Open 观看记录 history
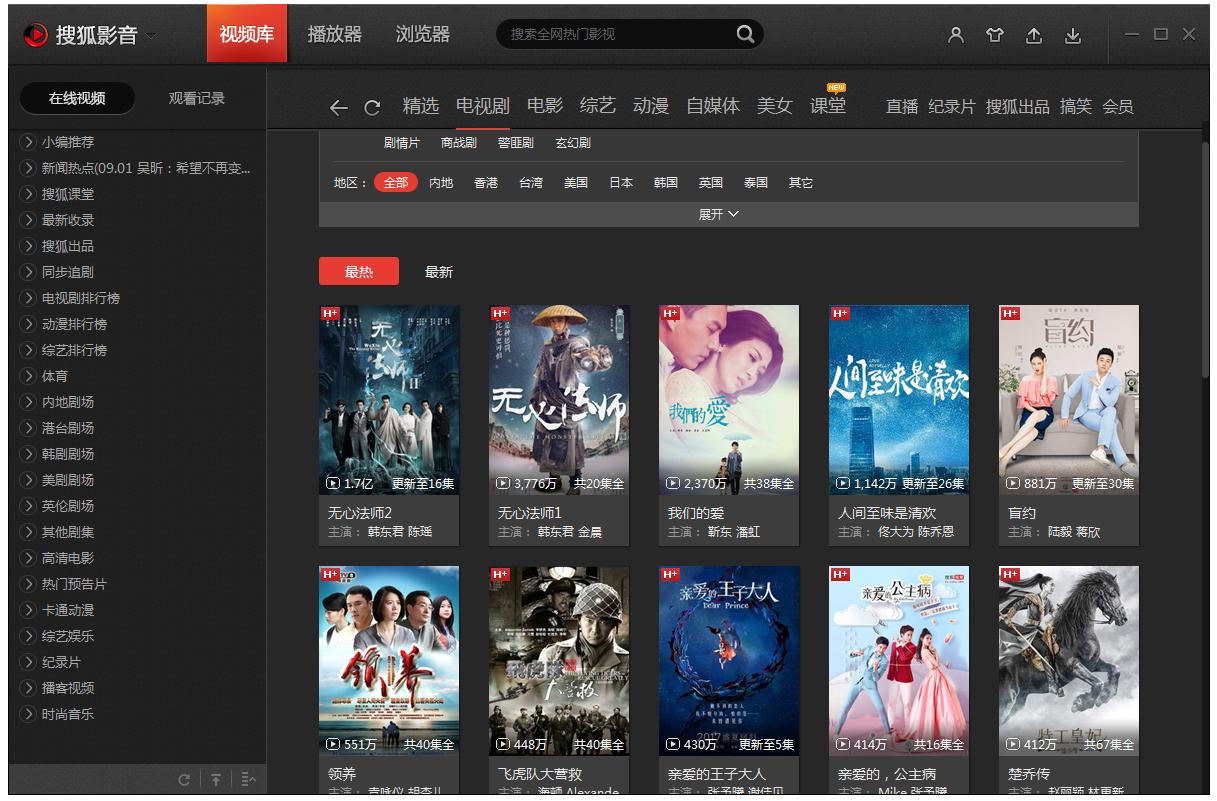 pyautogui.click(x=197, y=98)
